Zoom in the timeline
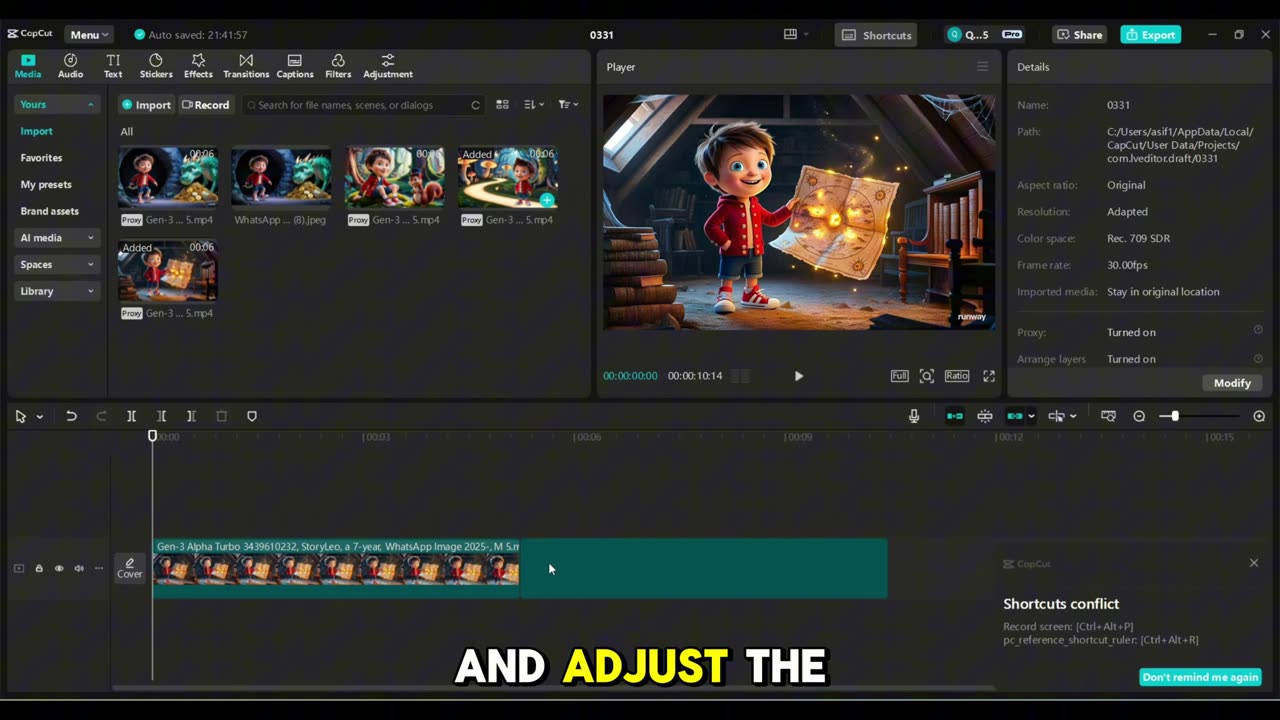1280x720 pixels. point(1259,416)
